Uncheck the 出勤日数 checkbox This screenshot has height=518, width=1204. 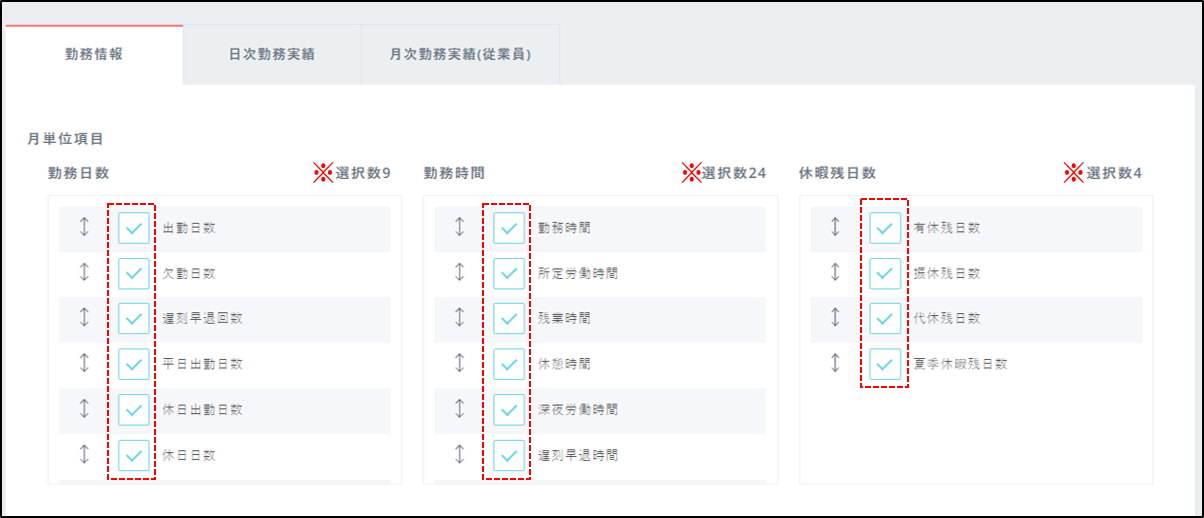[x=134, y=228]
